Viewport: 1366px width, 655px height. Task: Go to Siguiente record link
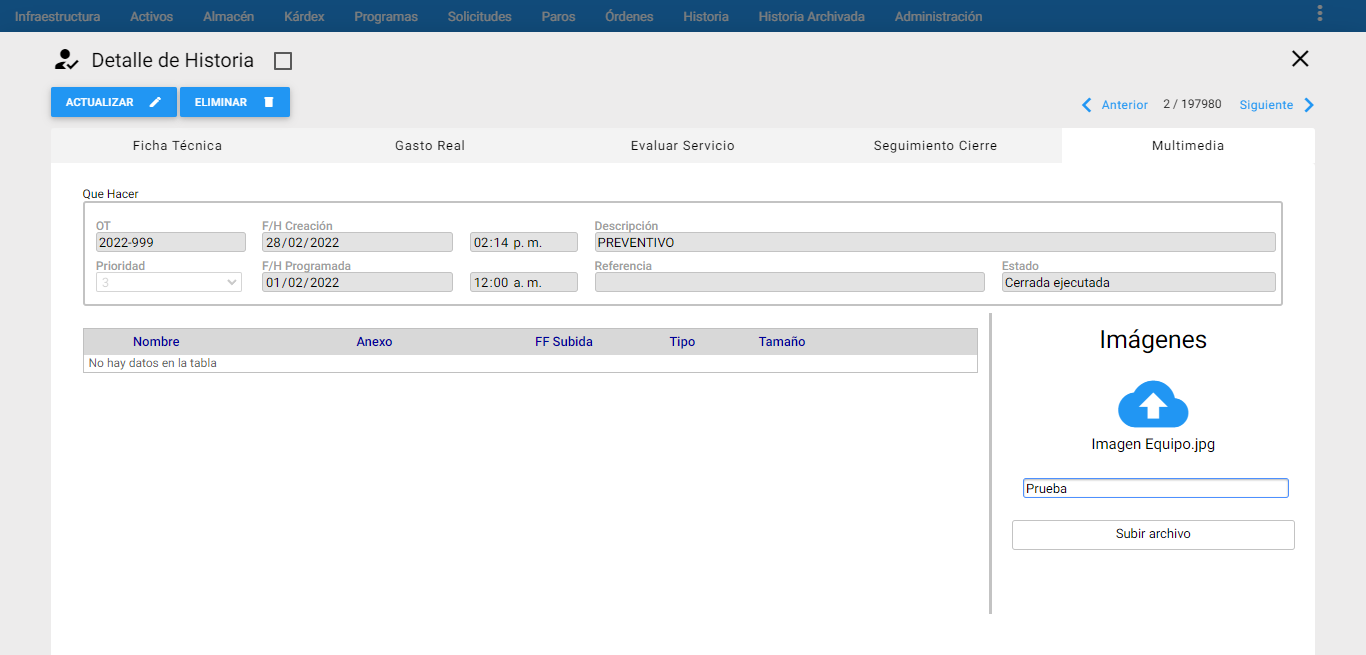[x=1266, y=105]
